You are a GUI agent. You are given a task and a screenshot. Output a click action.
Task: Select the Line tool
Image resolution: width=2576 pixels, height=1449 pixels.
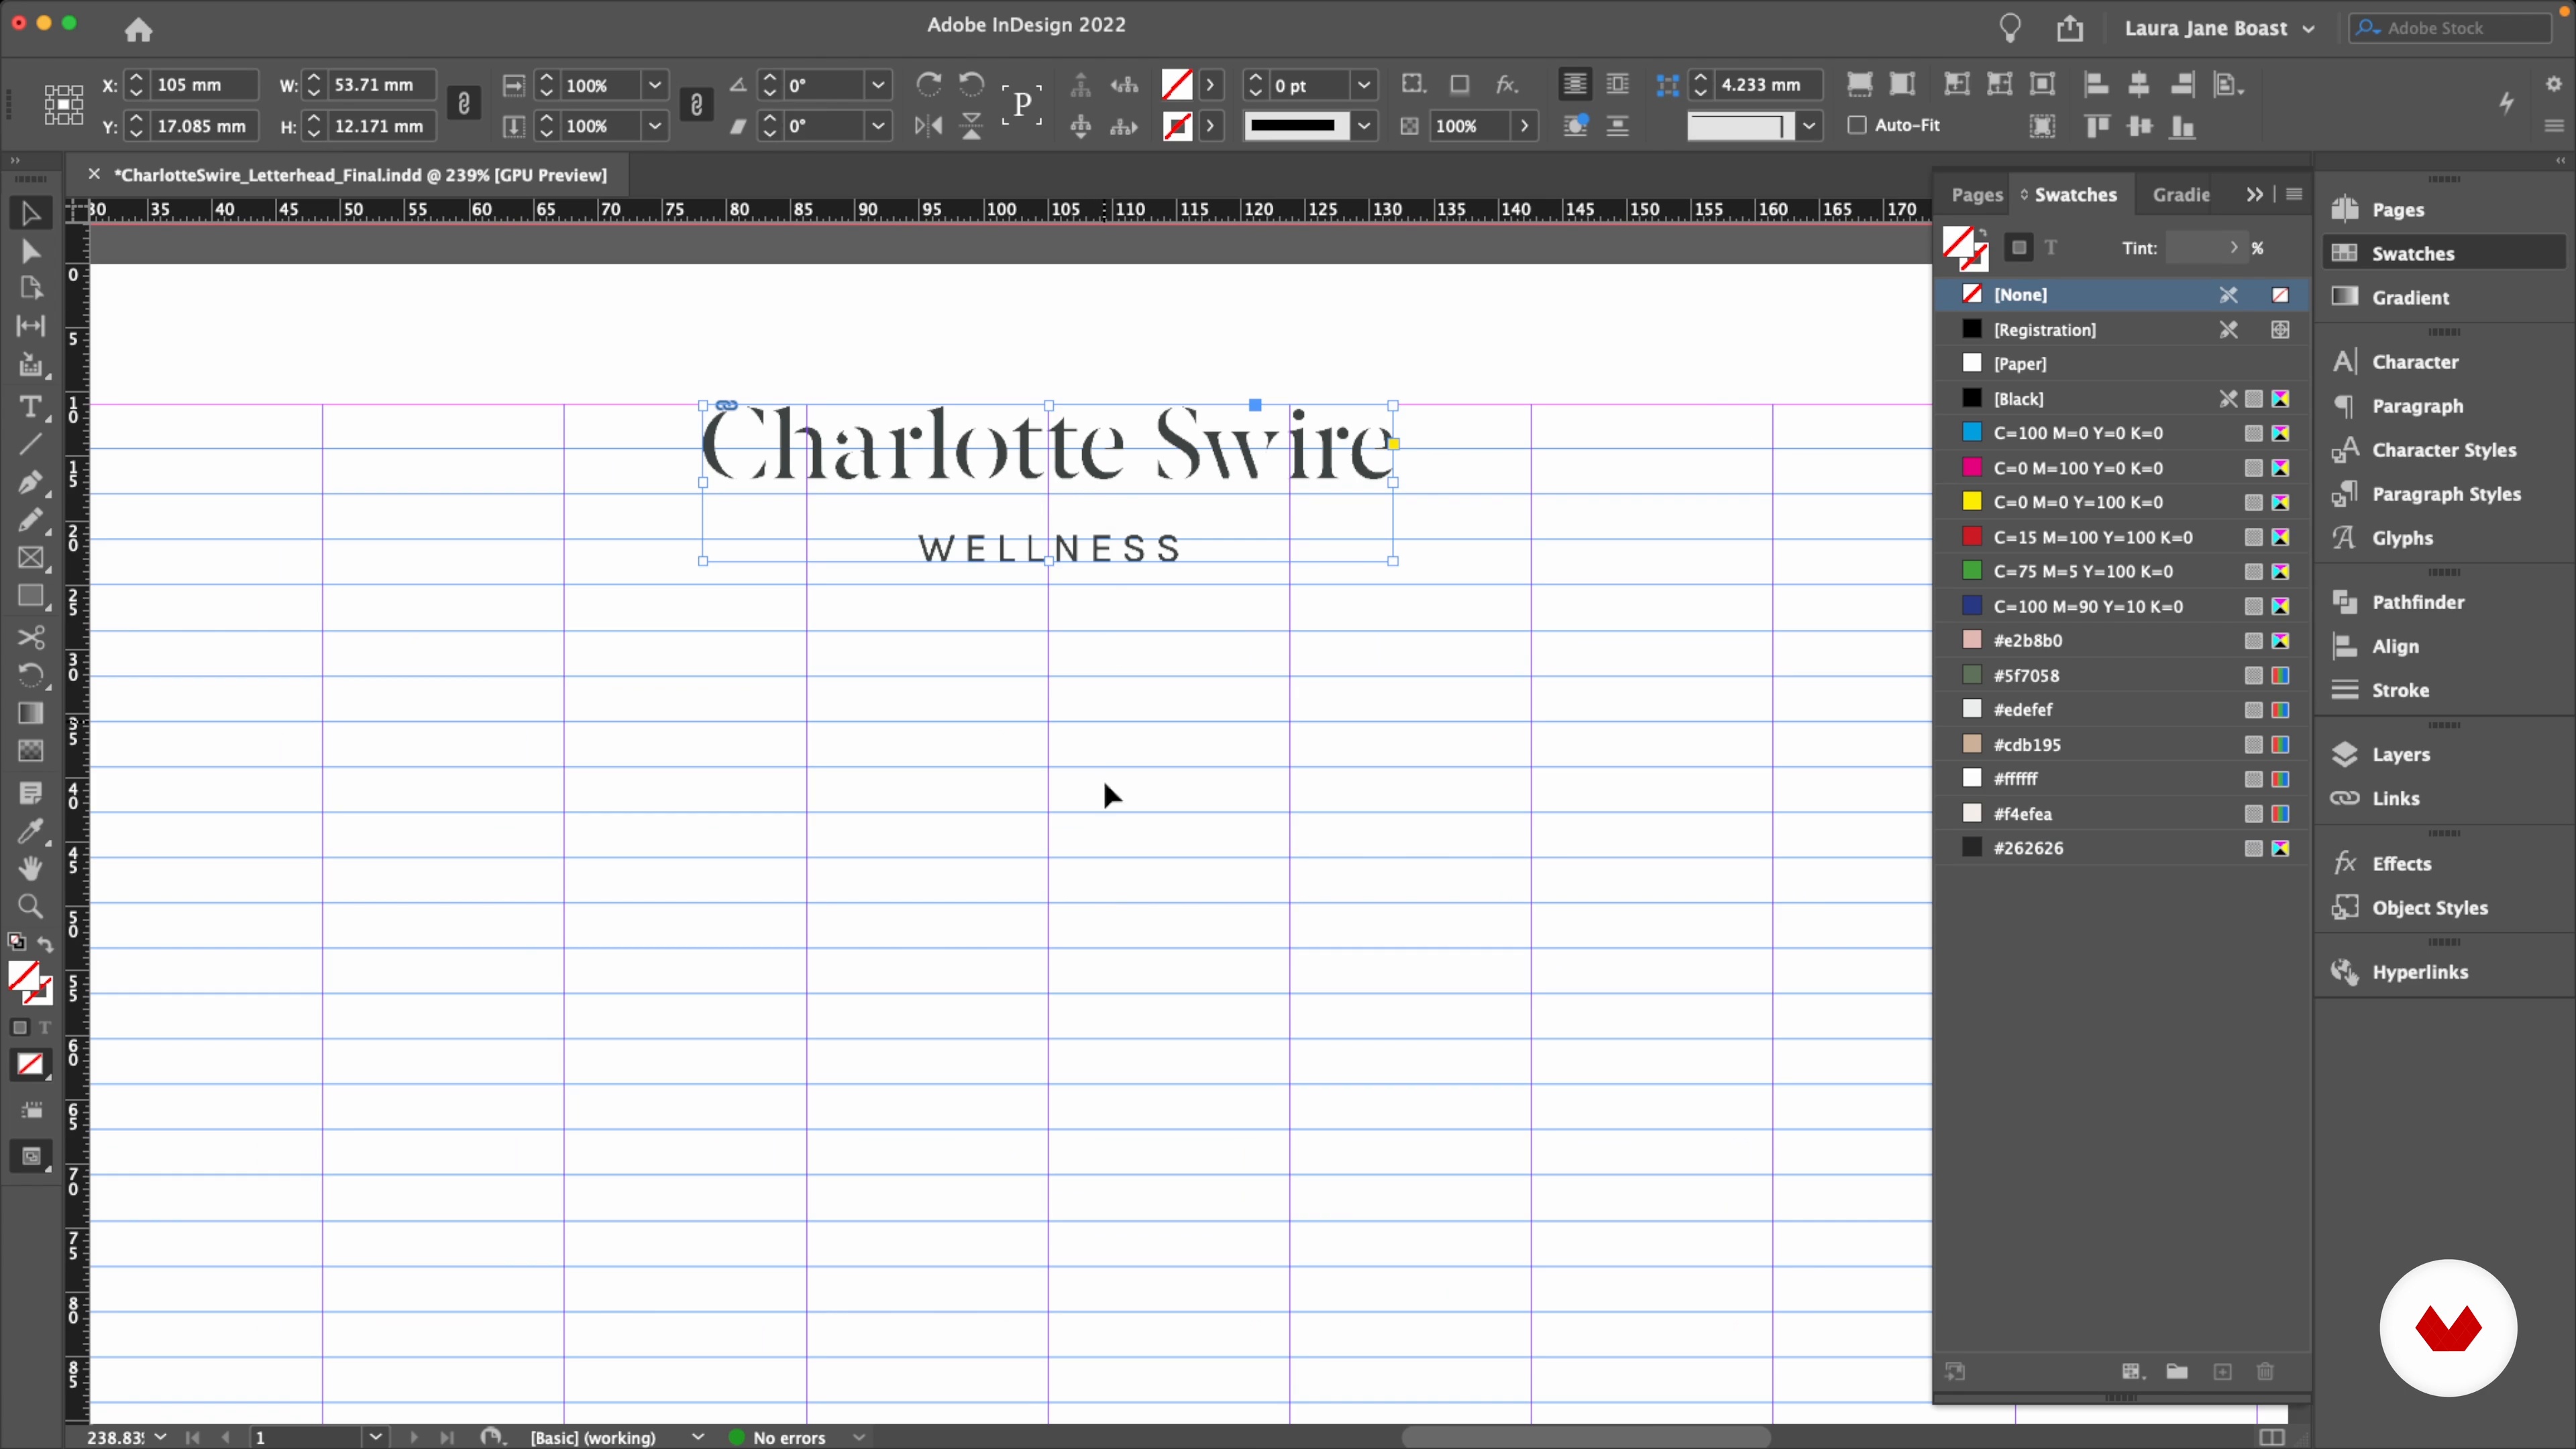[x=30, y=444]
